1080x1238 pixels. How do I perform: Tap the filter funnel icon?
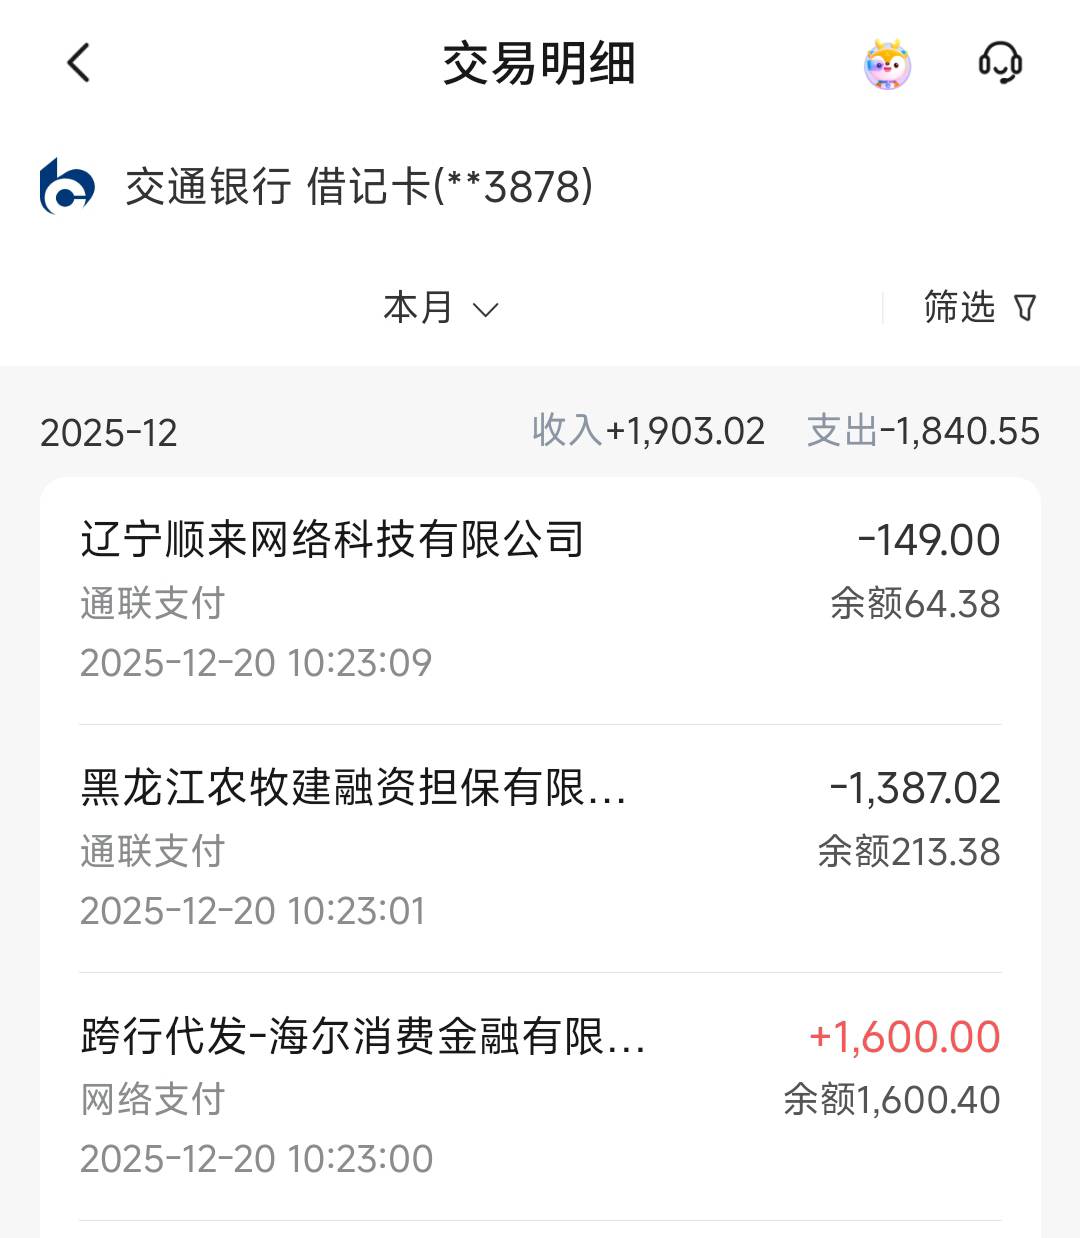(1025, 308)
